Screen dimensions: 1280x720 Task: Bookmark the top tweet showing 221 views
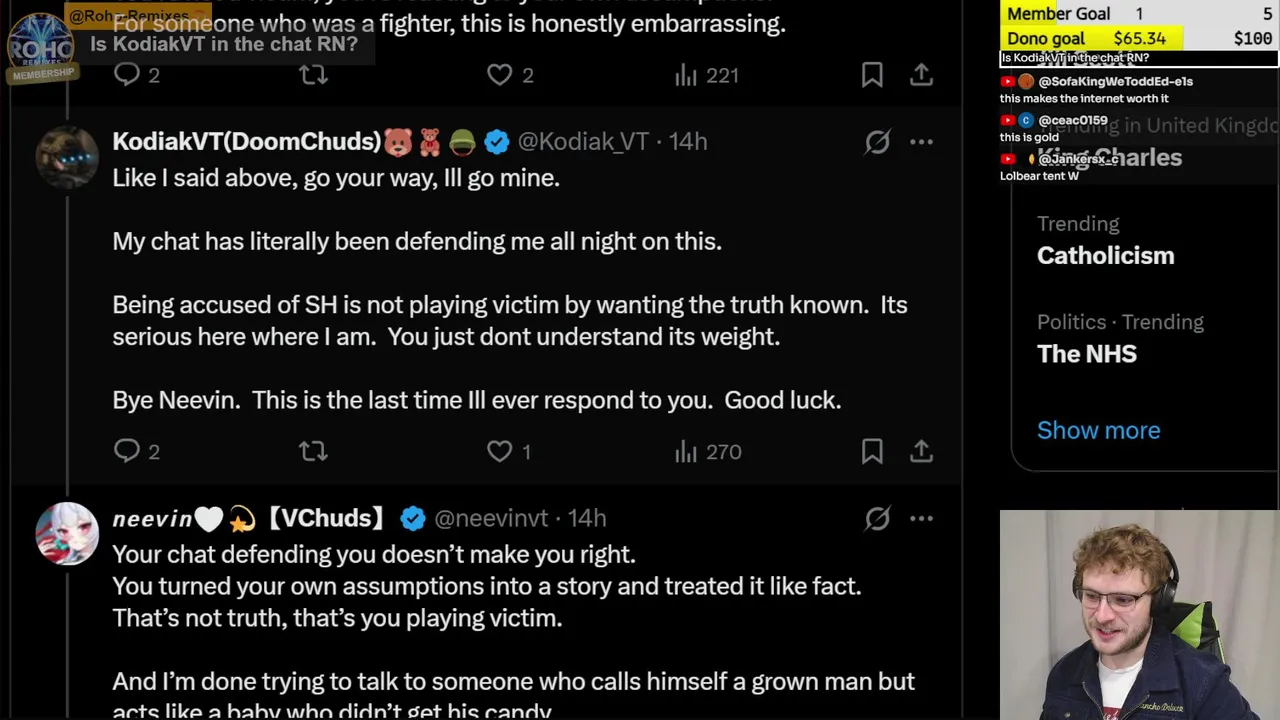click(872, 75)
